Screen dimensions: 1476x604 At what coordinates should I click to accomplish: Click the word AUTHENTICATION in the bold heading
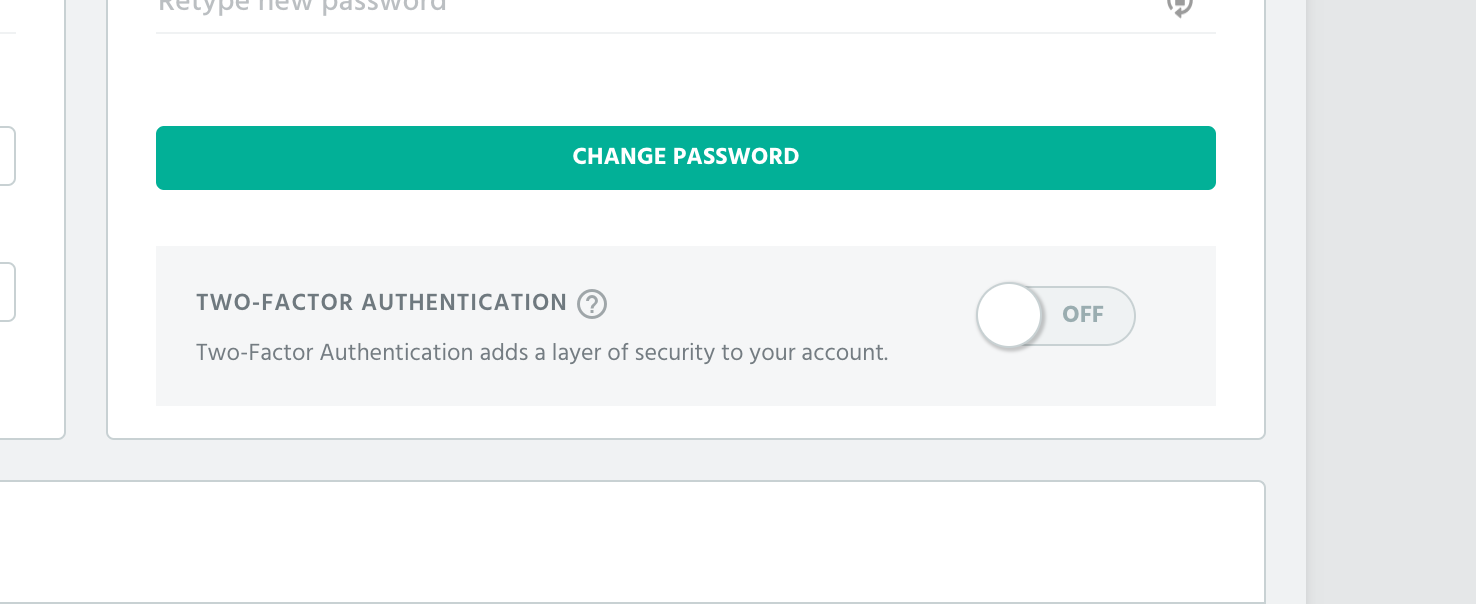pos(464,303)
